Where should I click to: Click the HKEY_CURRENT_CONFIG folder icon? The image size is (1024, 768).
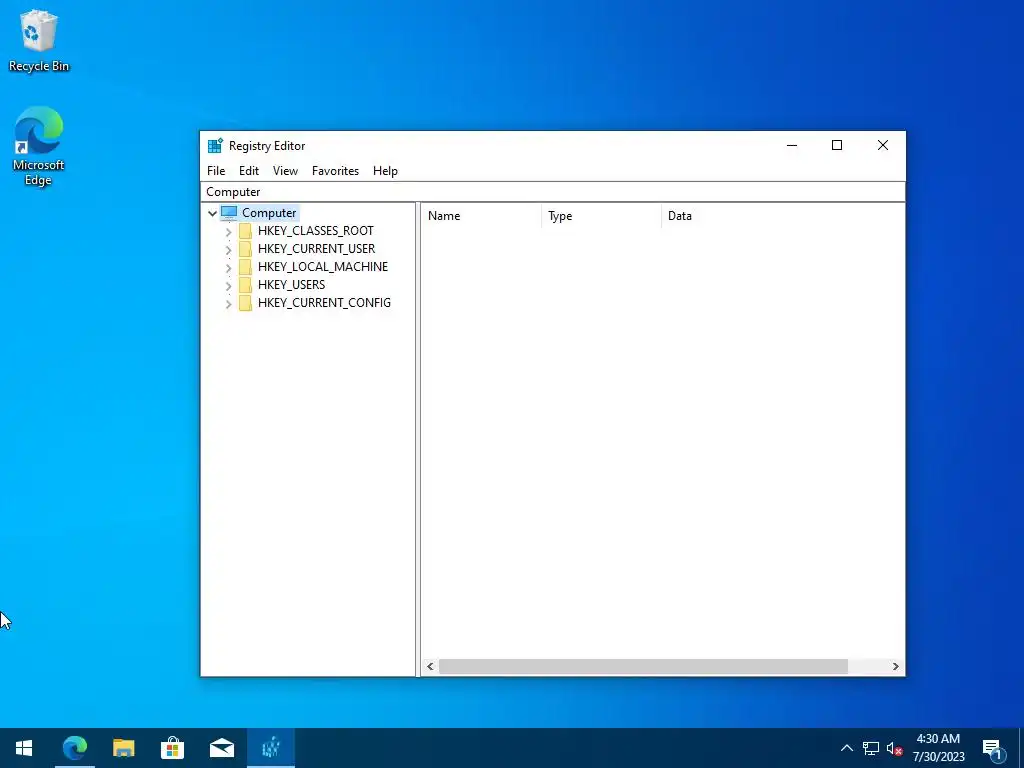coord(246,303)
